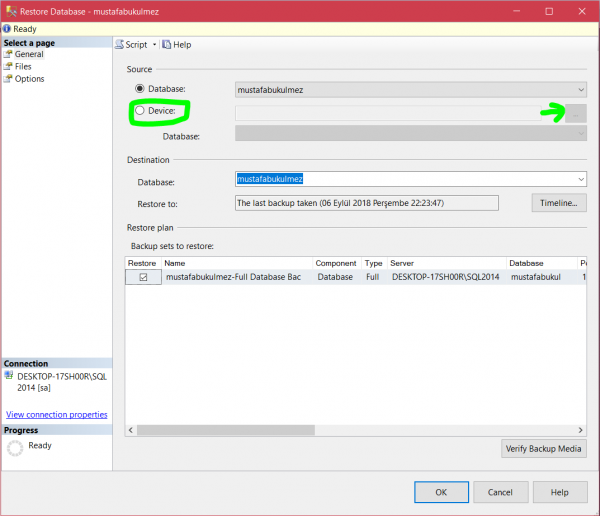Click the Database column header in grid
Viewport: 600px width, 516px height.
[x=541, y=263]
